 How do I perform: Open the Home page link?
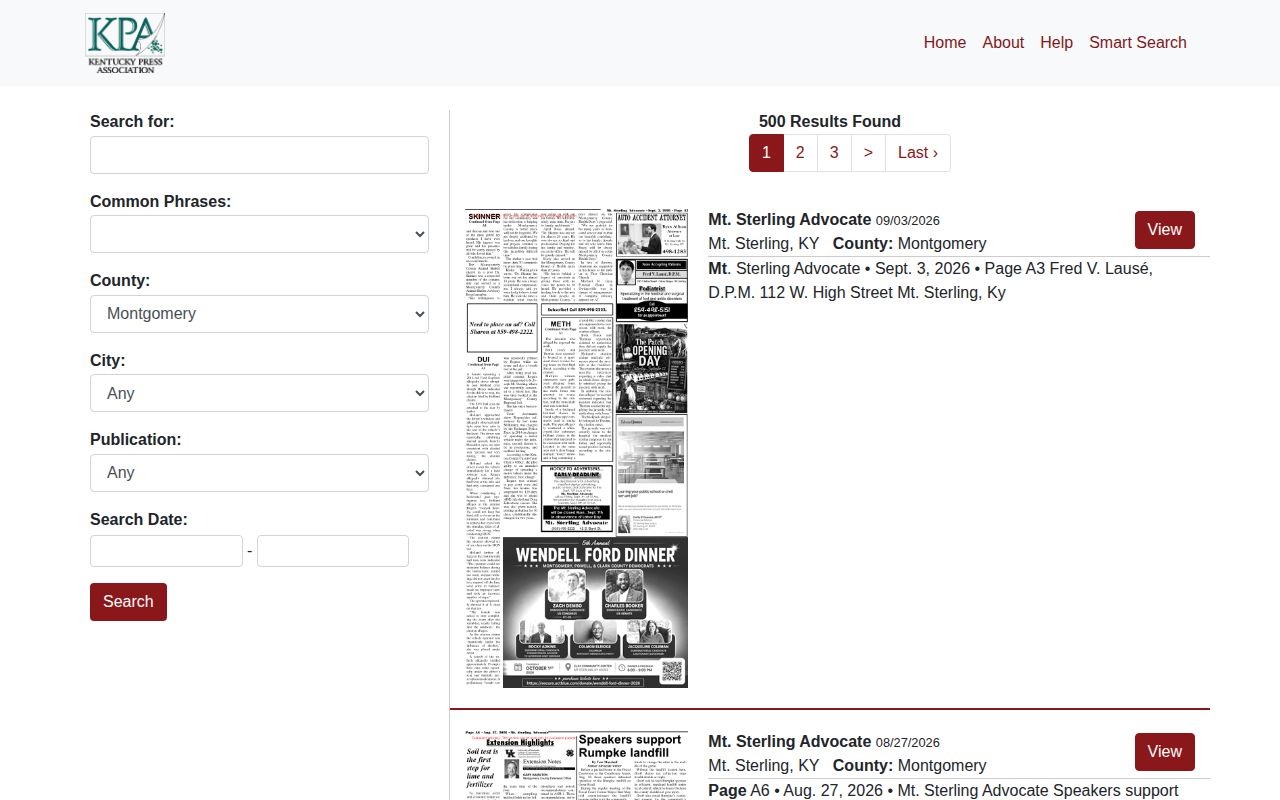(x=945, y=42)
